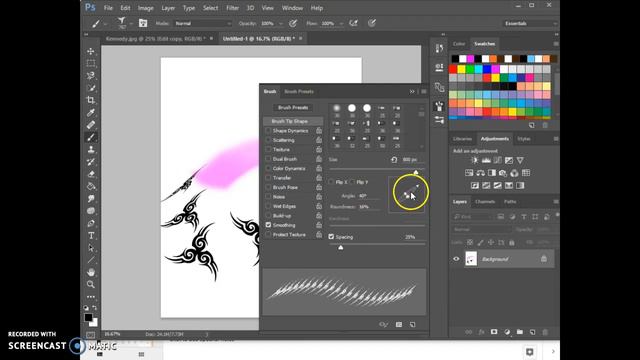Enable the Texture checkbox
This screenshot has height=360, width=640.
(268, 149)
